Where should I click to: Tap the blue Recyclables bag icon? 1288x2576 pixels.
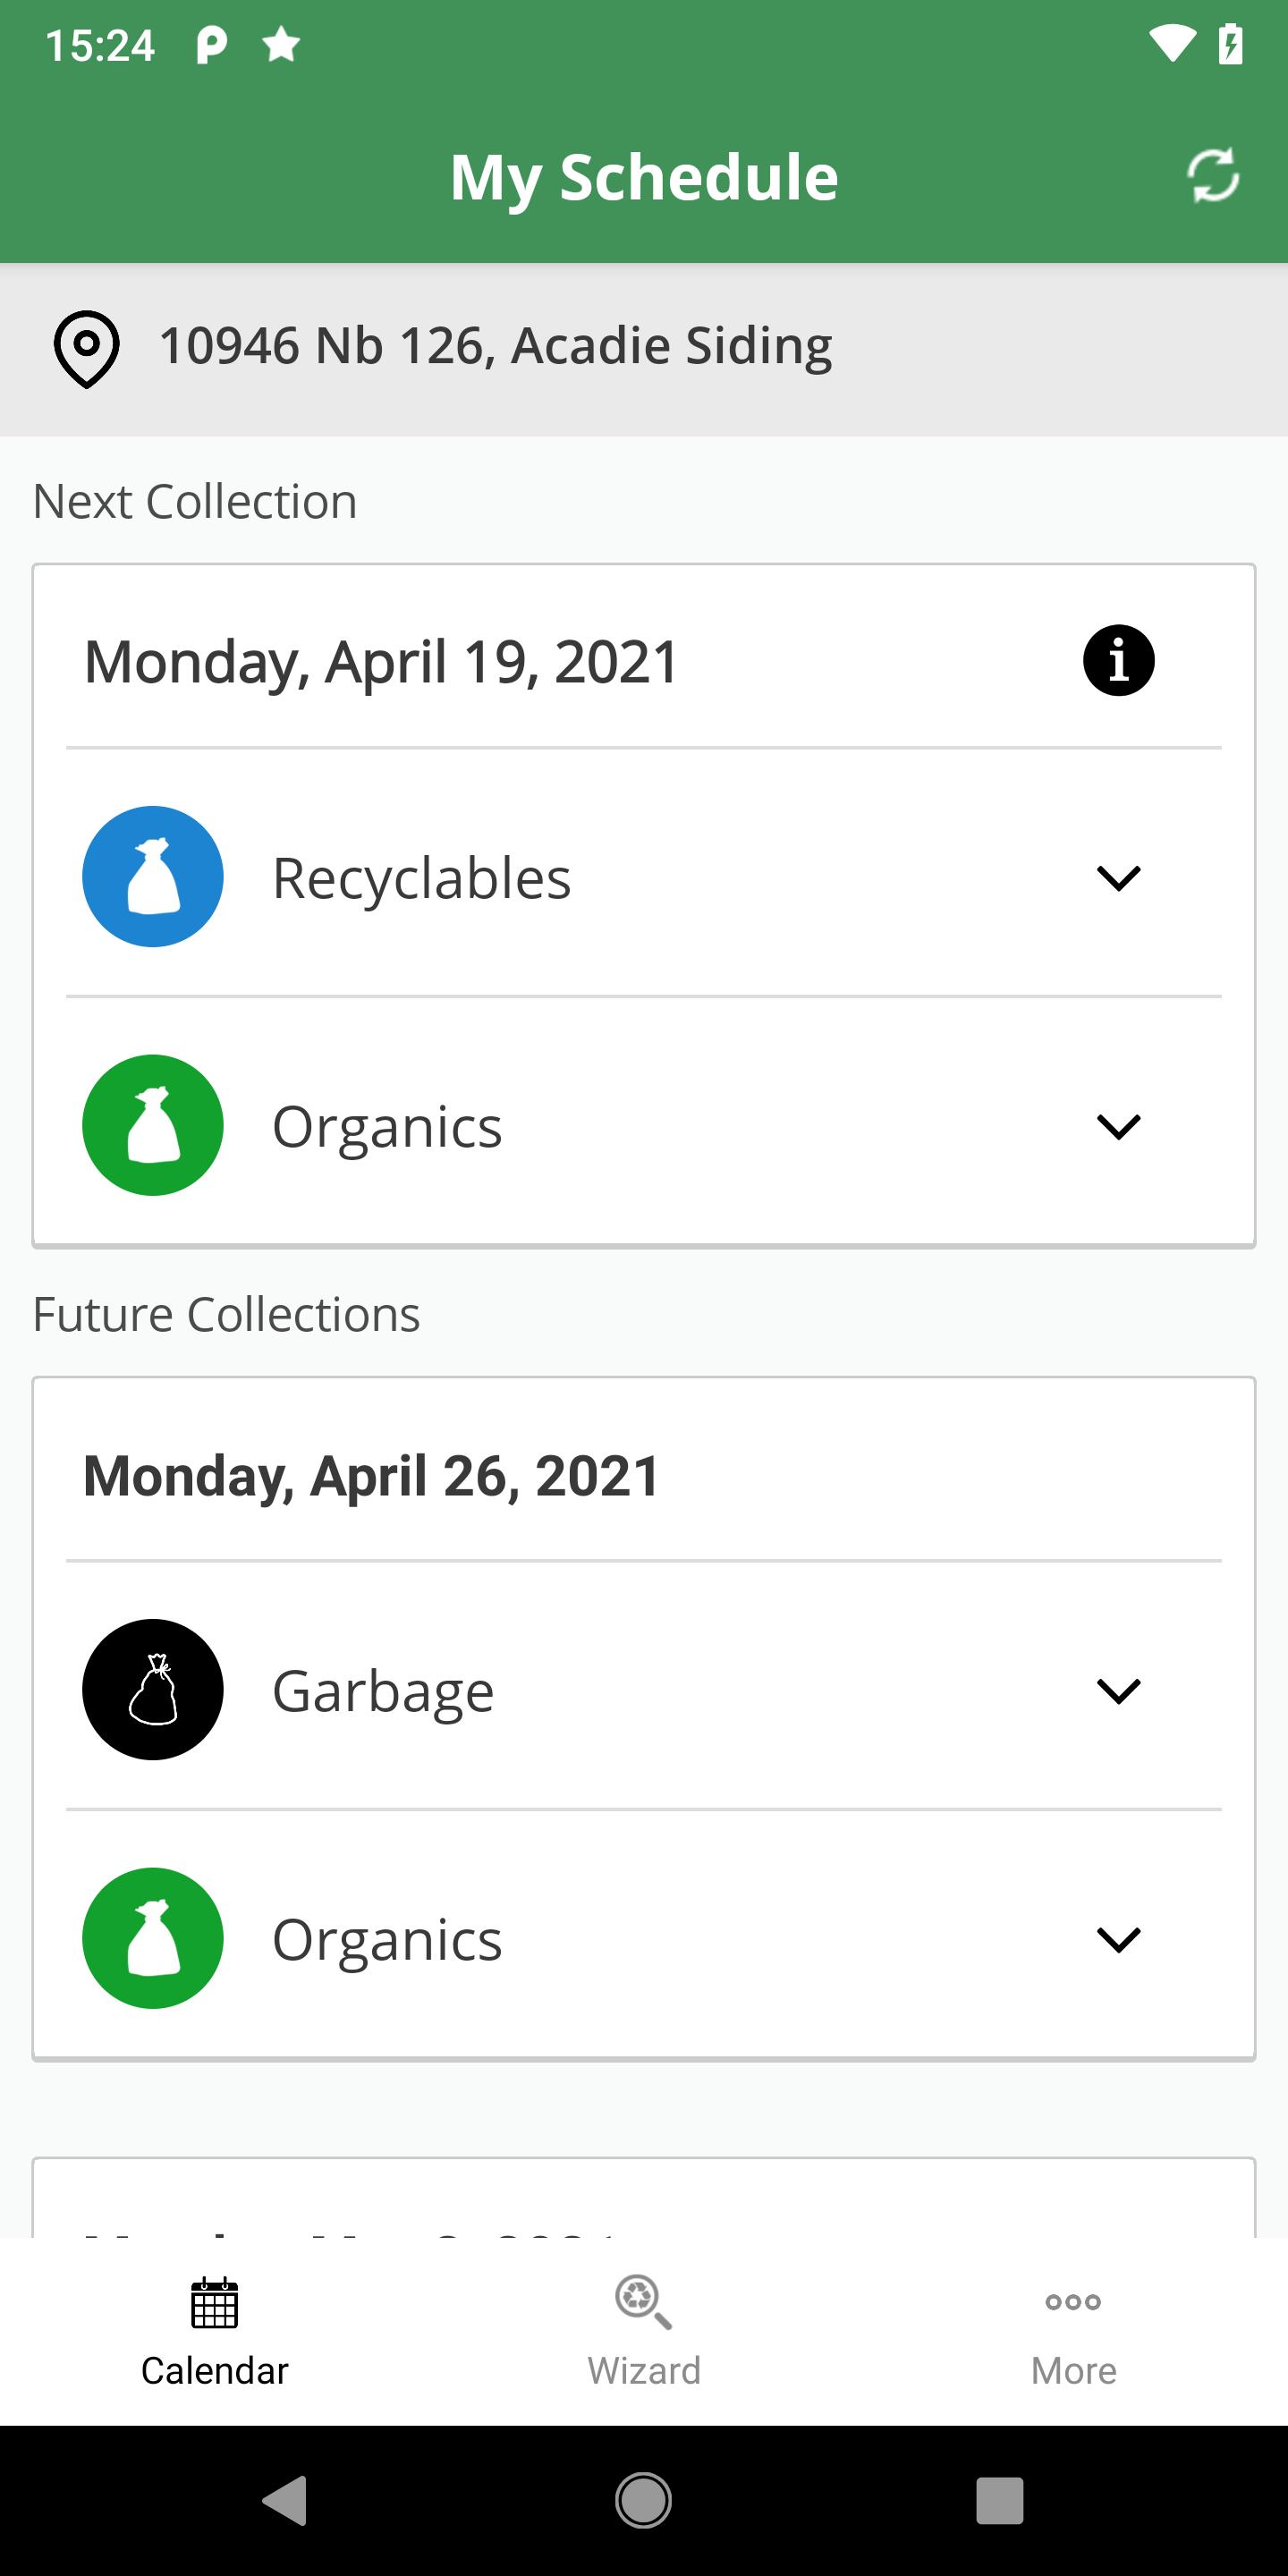tap(153, 876)
